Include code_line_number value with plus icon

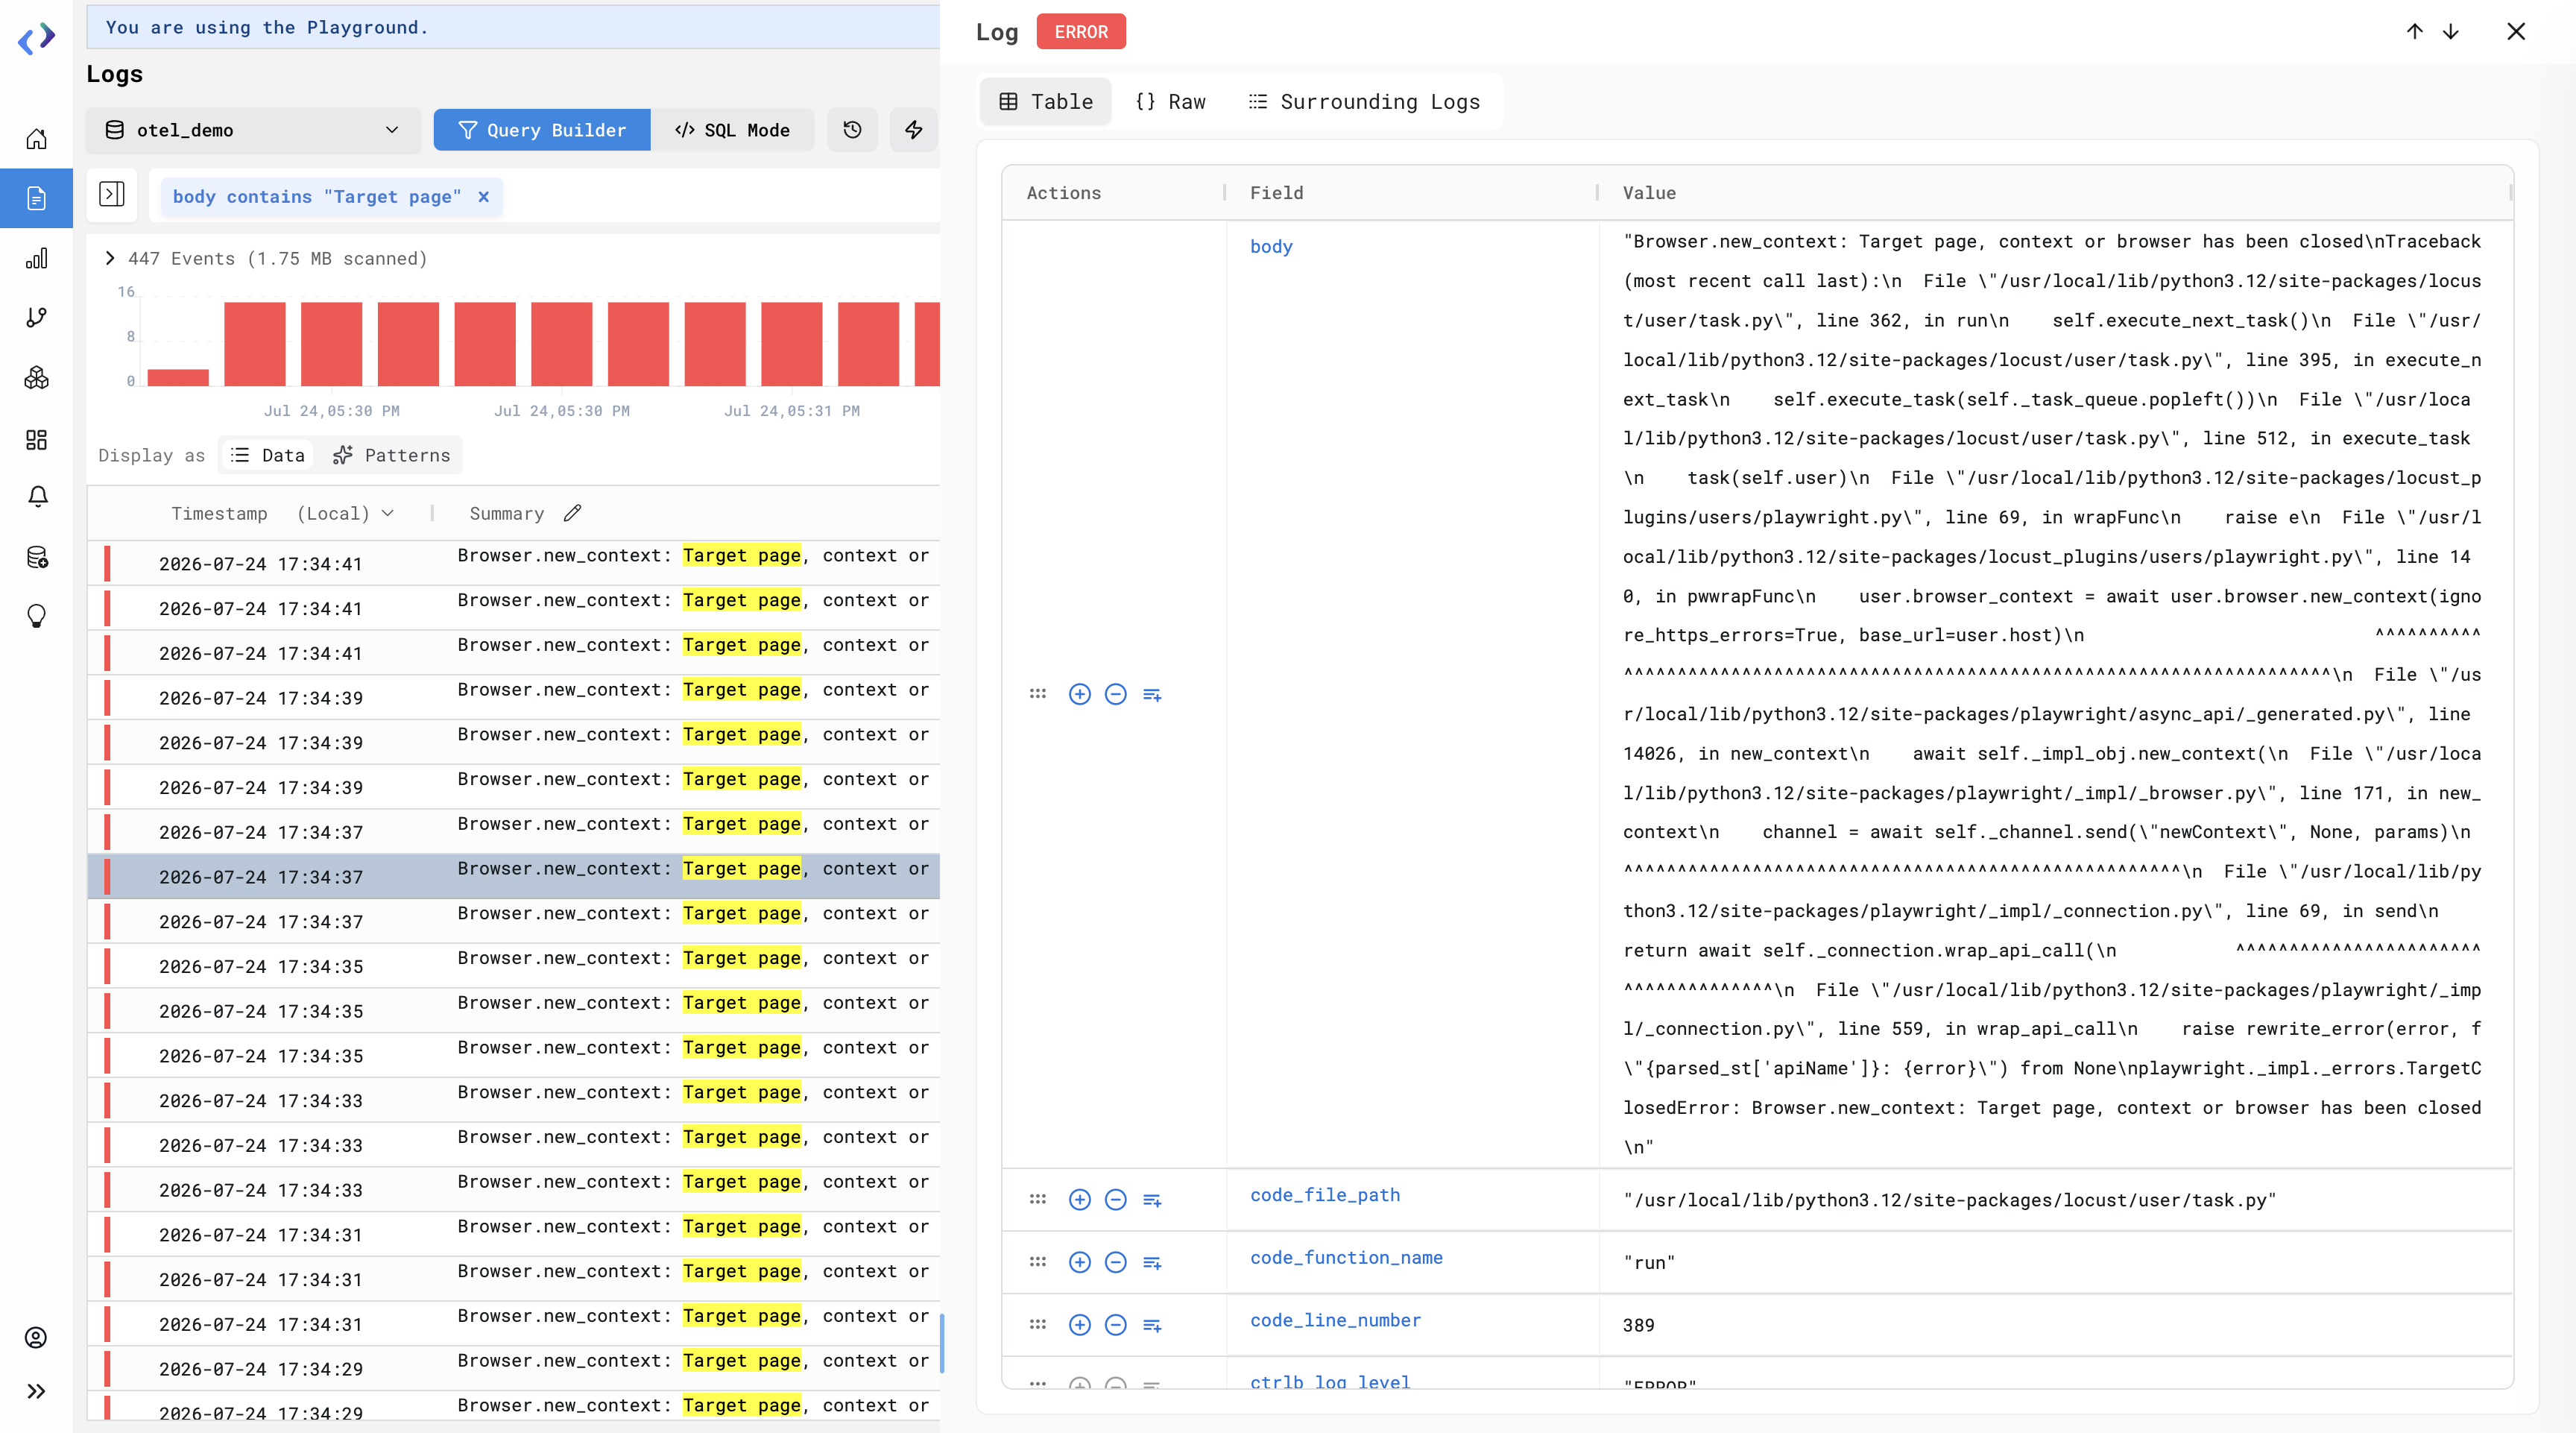pos(1080,1325)
